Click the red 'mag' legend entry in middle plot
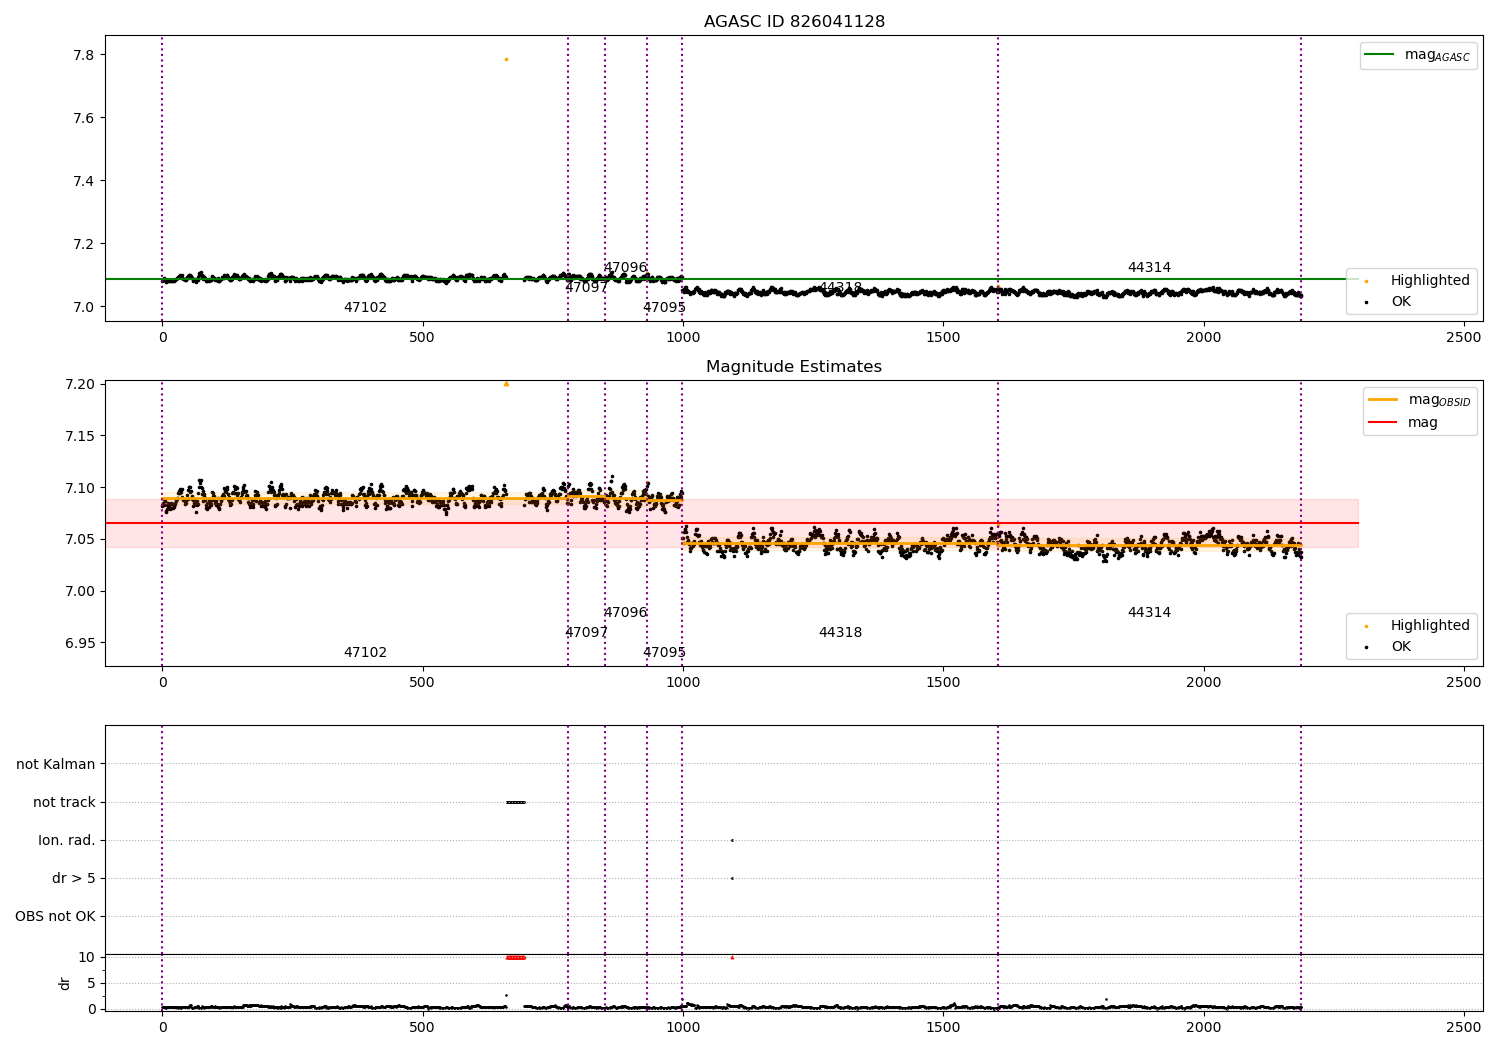 tap(1404, 422)
